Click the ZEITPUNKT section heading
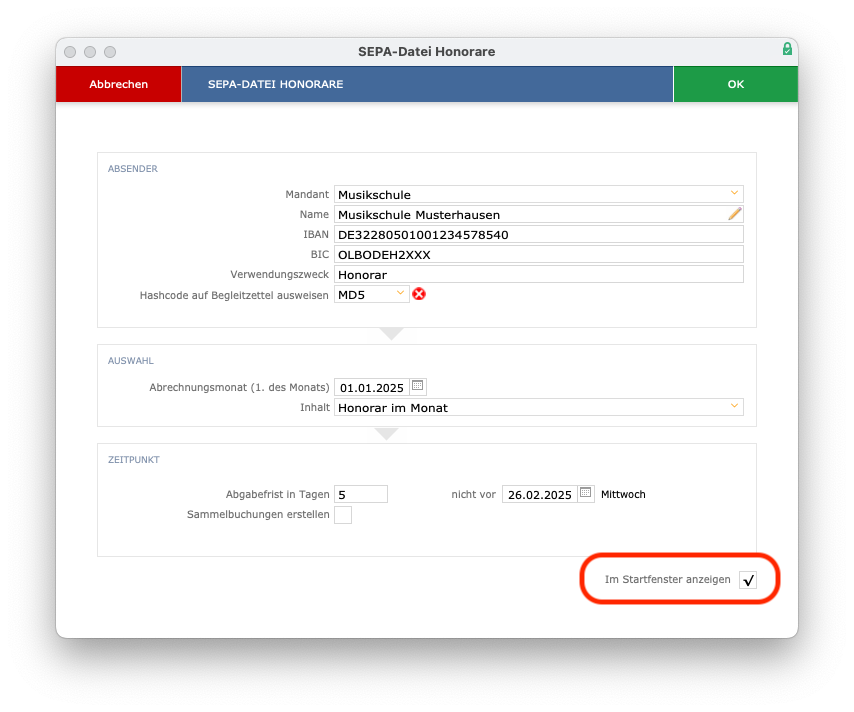 [133, 460]
